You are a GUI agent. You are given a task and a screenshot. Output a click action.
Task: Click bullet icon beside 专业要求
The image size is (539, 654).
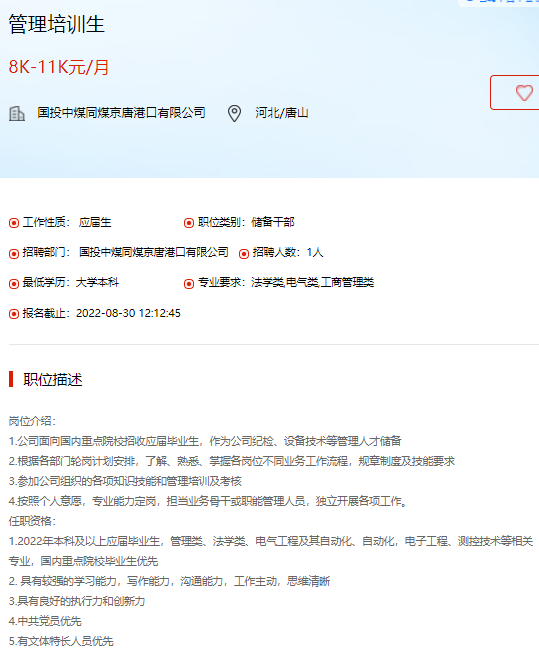pyautogui.click(x=189, y=284)
